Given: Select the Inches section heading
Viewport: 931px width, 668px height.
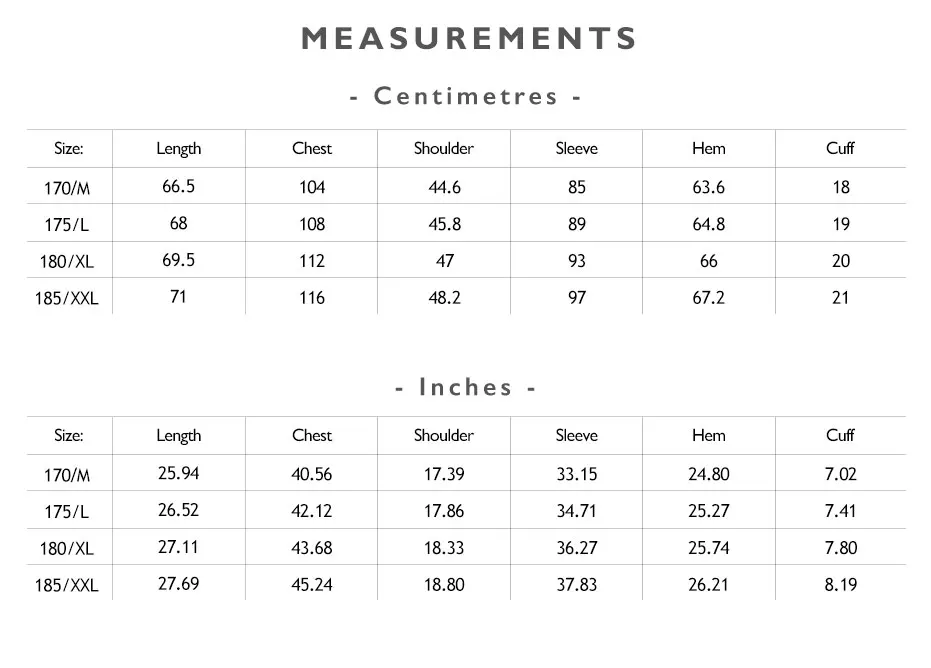Looking at the screenshot, I should pyautogui.click(x=466, y=387).
